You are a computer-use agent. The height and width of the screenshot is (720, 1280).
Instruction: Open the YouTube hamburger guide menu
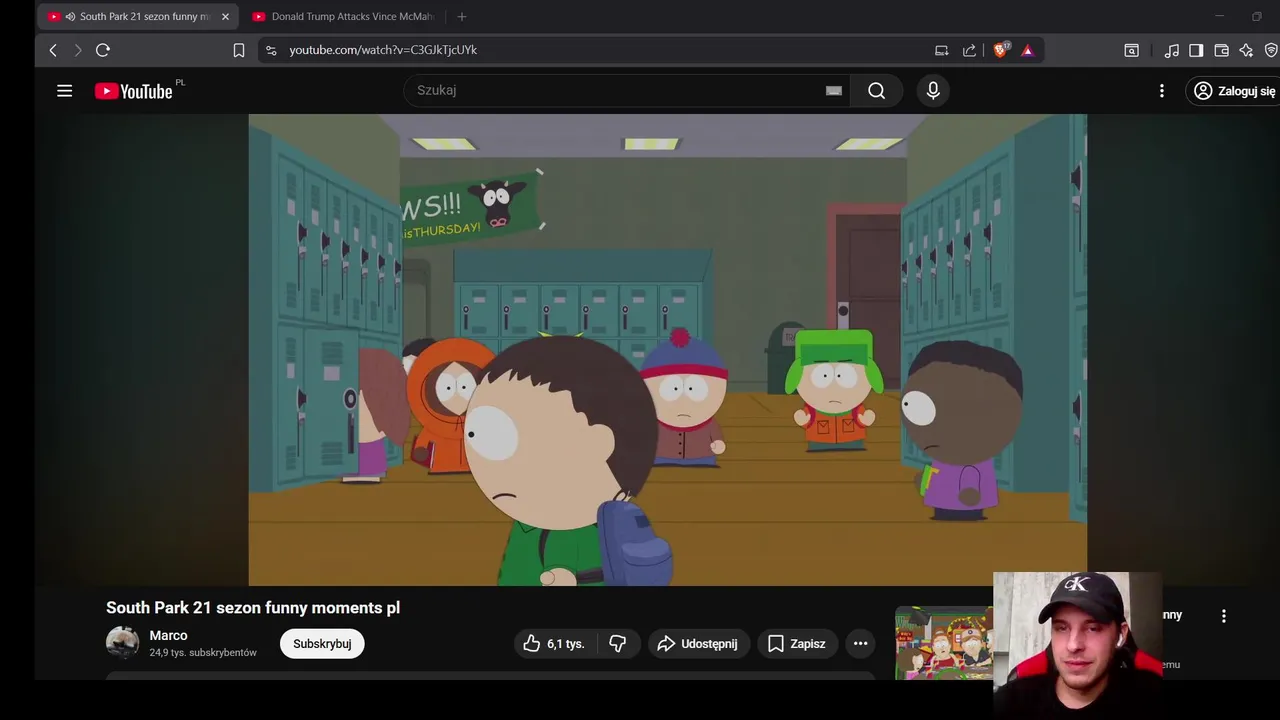65,91
